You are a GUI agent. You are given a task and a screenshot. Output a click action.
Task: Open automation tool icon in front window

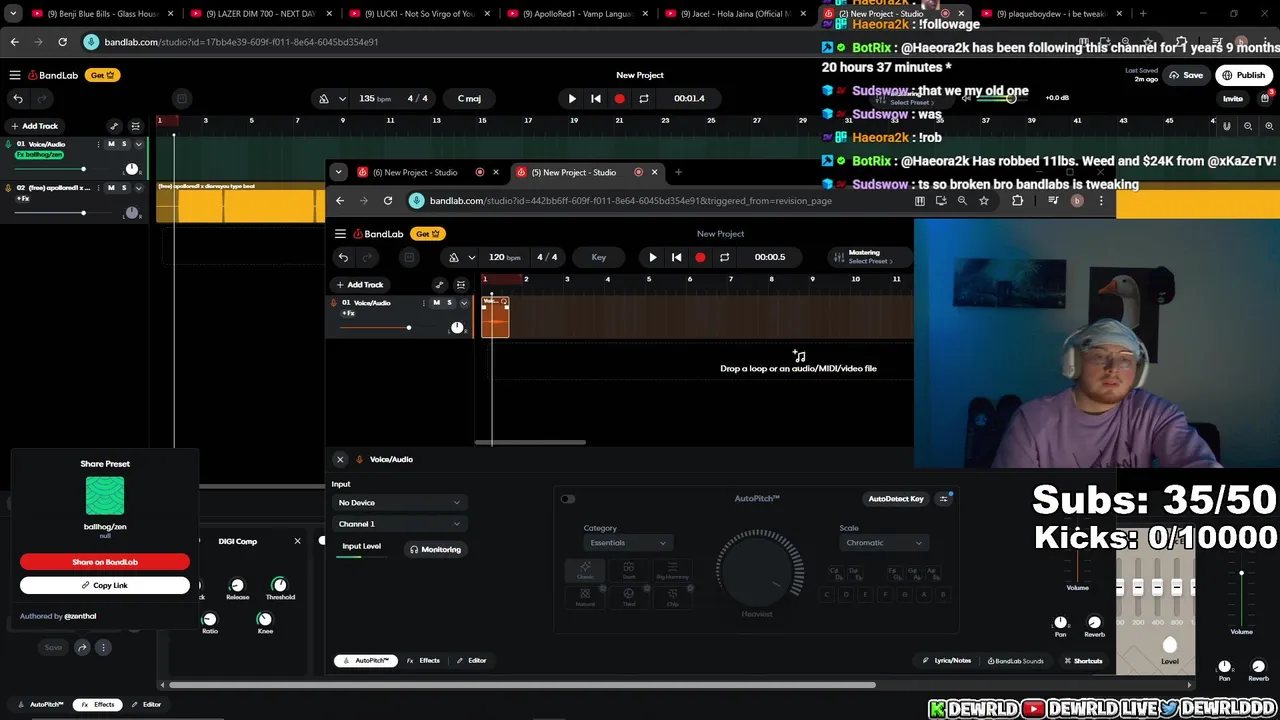click(x=438, y=285)
